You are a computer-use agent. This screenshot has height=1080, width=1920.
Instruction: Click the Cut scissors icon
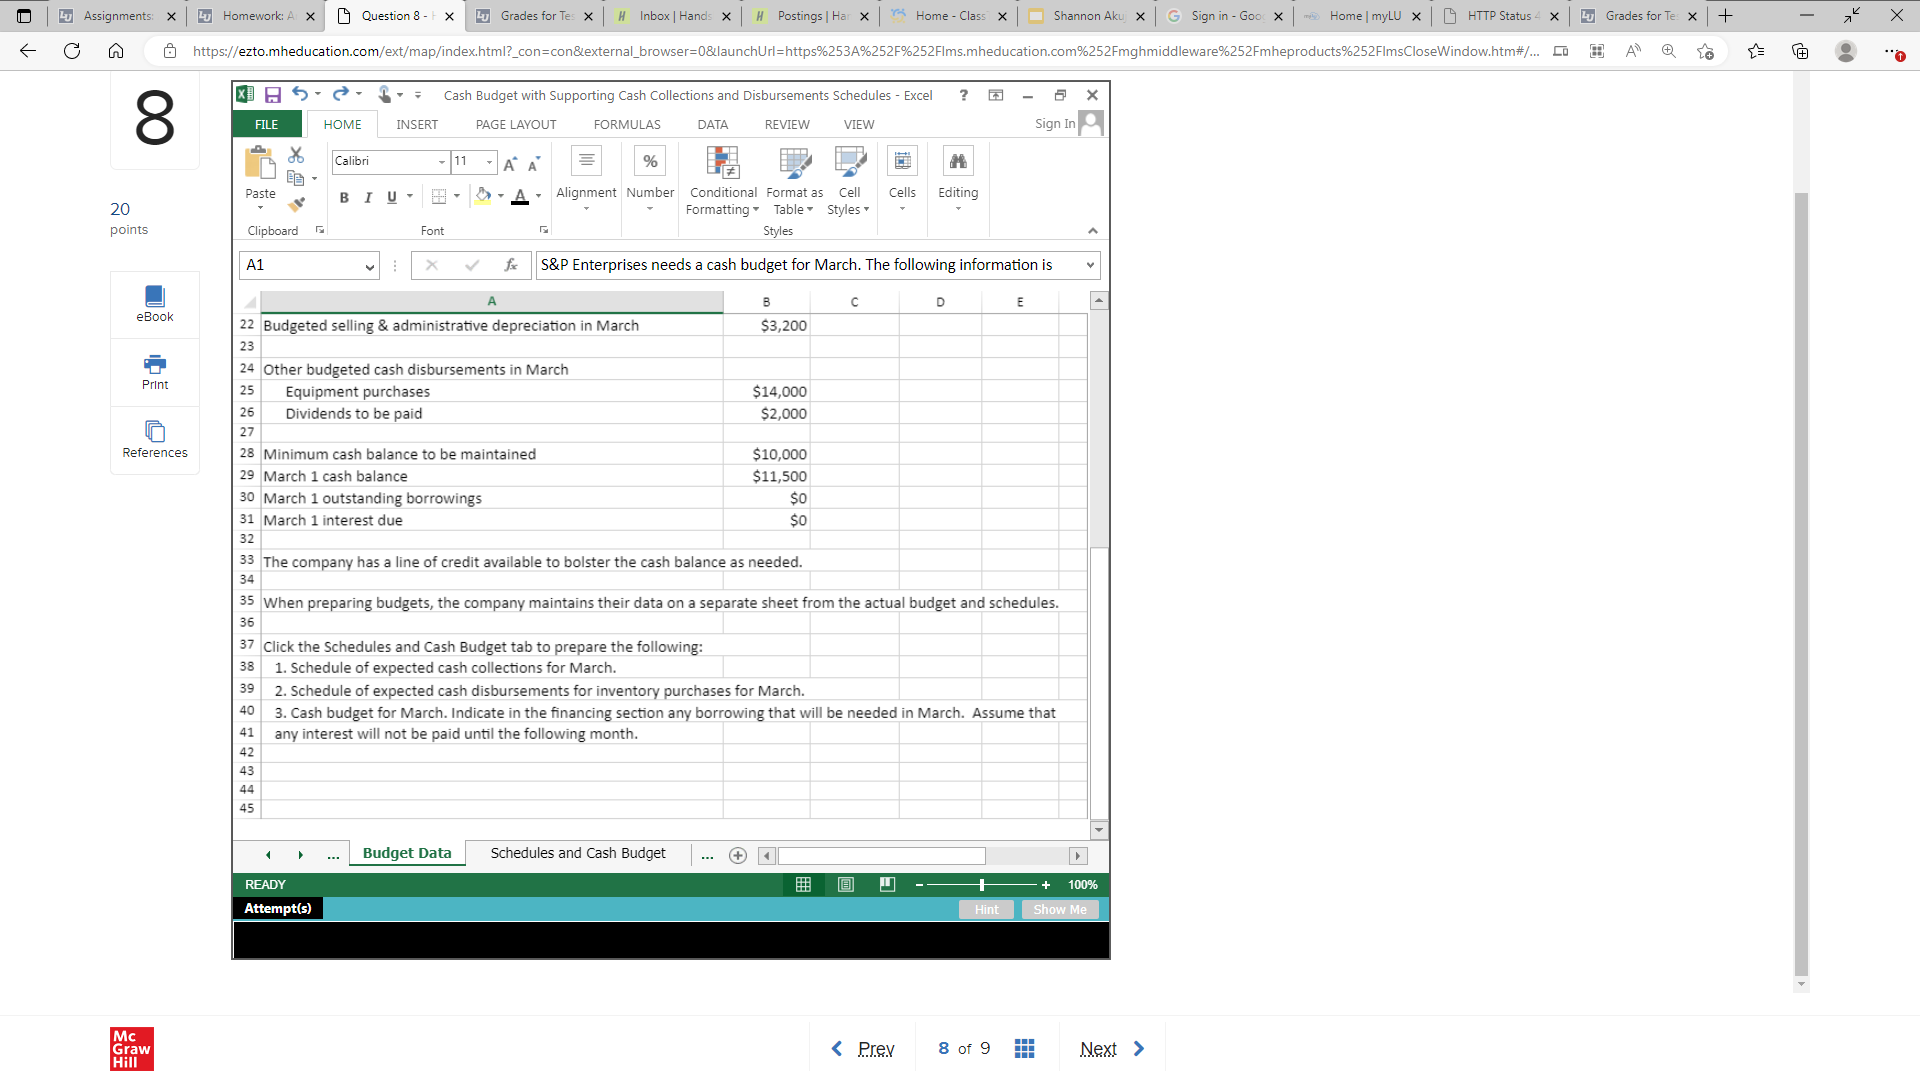296,155
